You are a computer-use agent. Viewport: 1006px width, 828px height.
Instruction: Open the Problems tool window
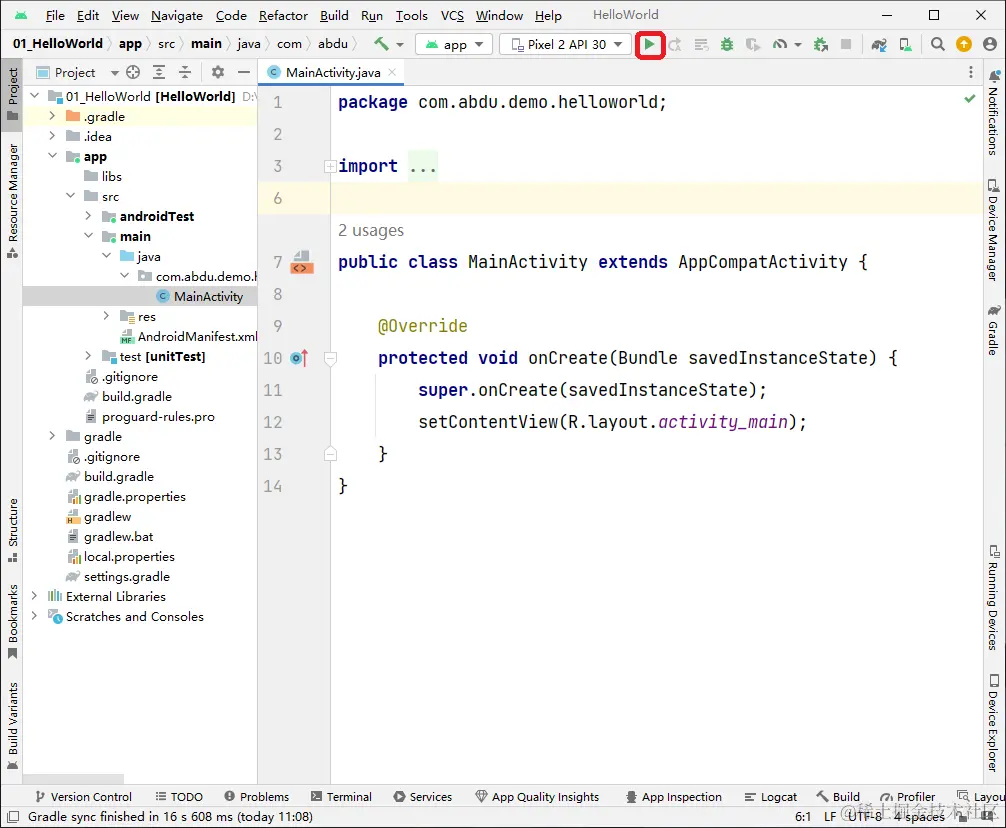257,797
